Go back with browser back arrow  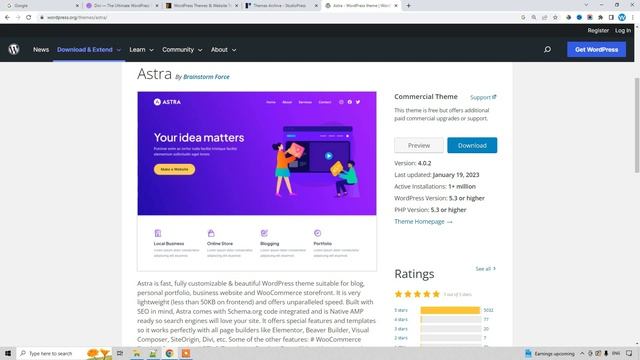[7, 18]
